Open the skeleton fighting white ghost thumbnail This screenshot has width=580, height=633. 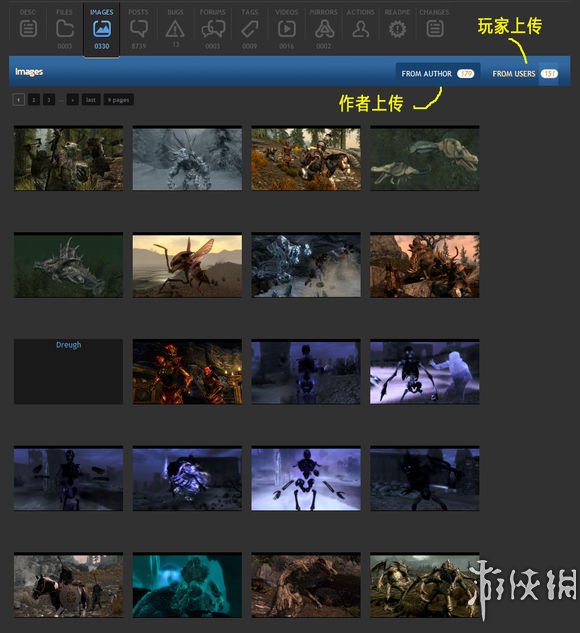pyautogui.click(x=425, y=372)
